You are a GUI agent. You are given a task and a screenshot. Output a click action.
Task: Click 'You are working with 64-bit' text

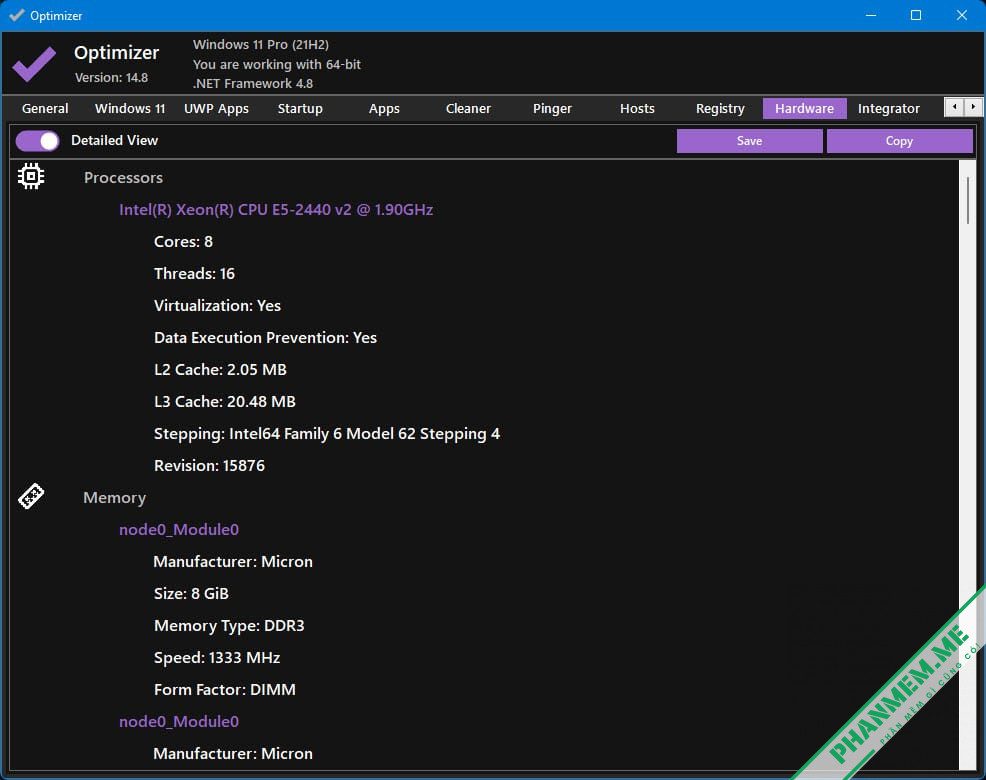tap(277, 64)
